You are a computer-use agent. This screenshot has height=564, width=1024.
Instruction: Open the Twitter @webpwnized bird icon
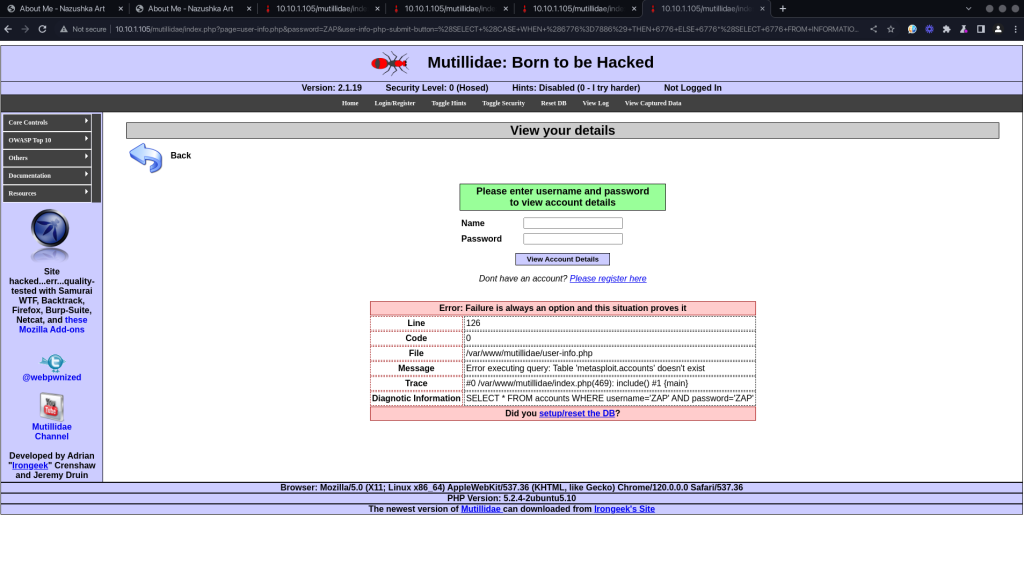click(52, 362)
